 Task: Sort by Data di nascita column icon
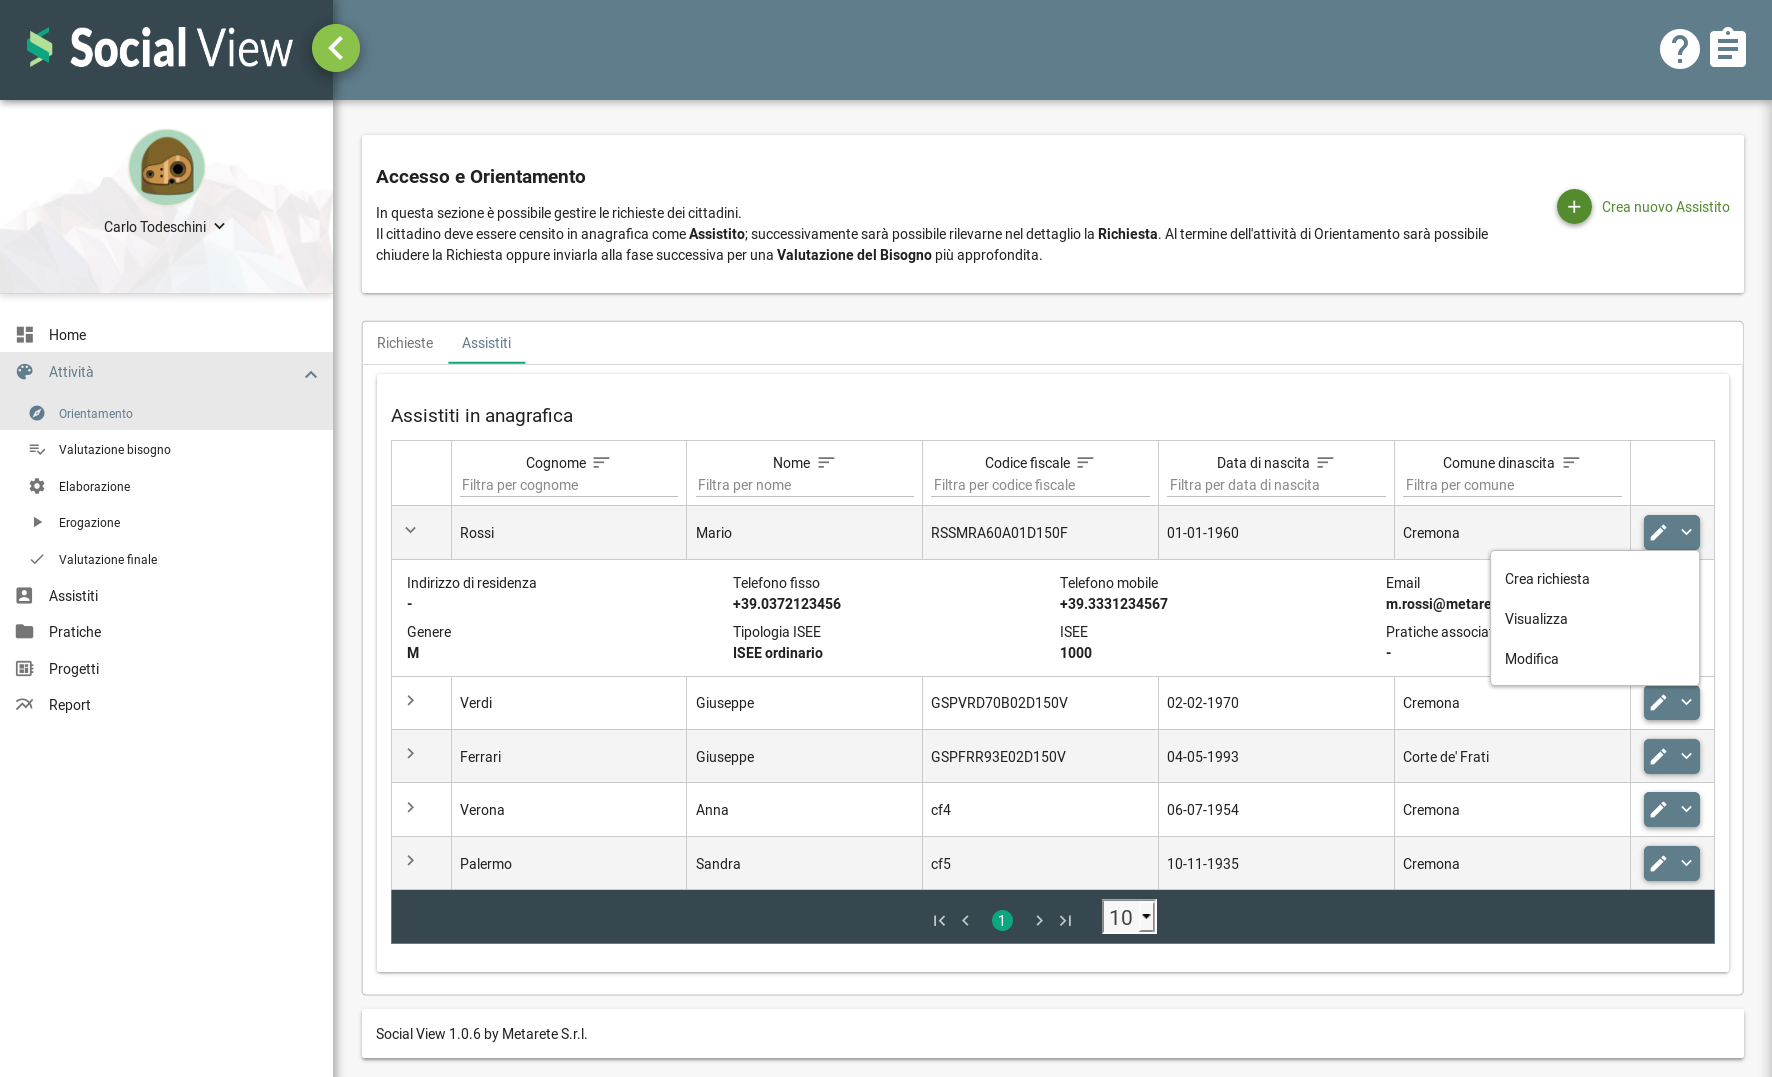pyautogui.click(x=1325, y=463)
